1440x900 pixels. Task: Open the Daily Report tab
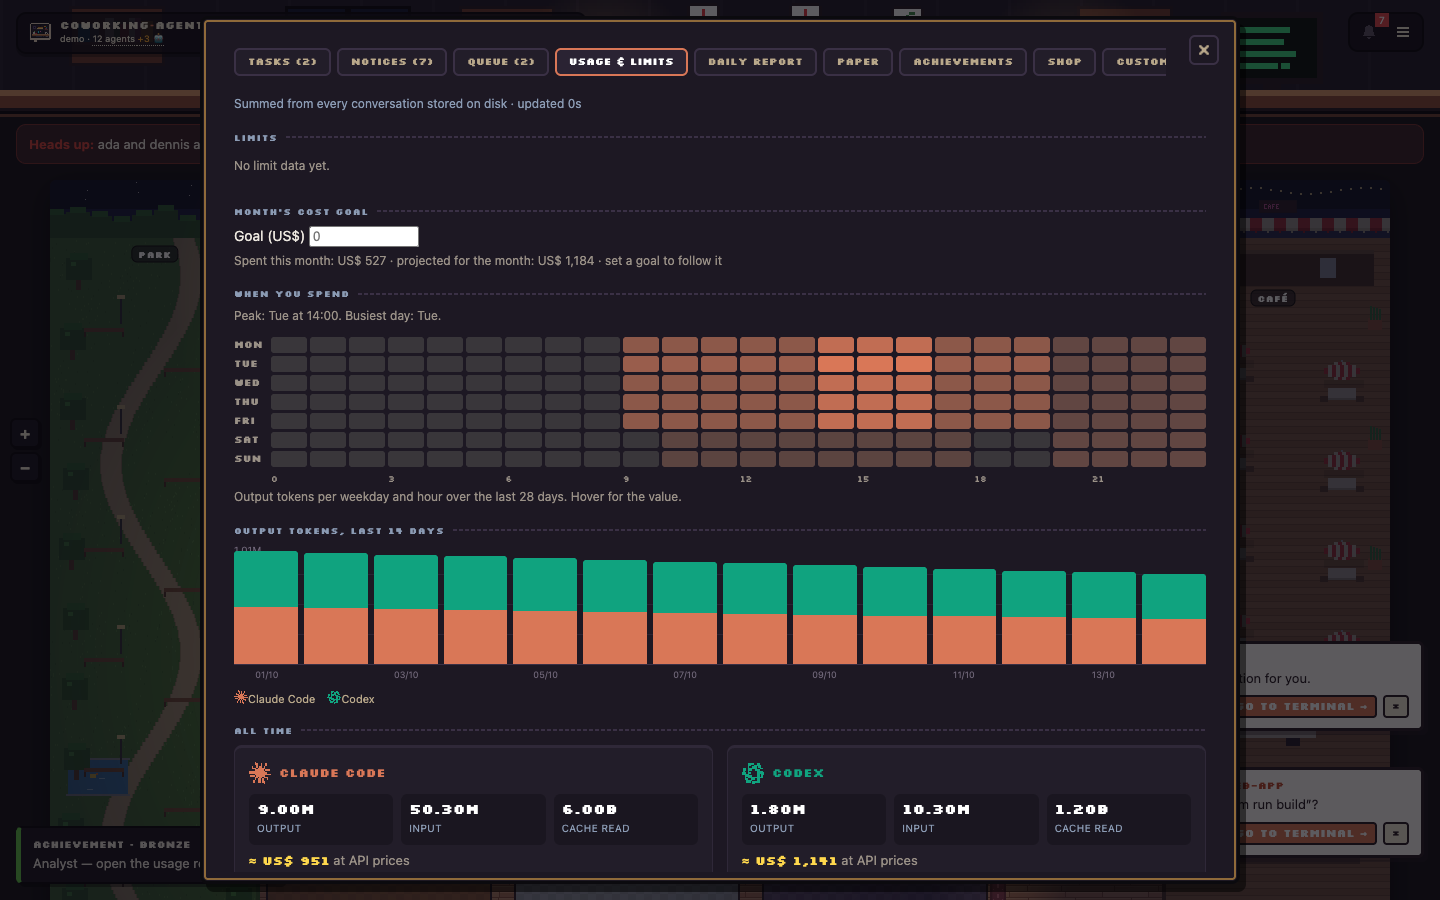click(x=755, y=62)
